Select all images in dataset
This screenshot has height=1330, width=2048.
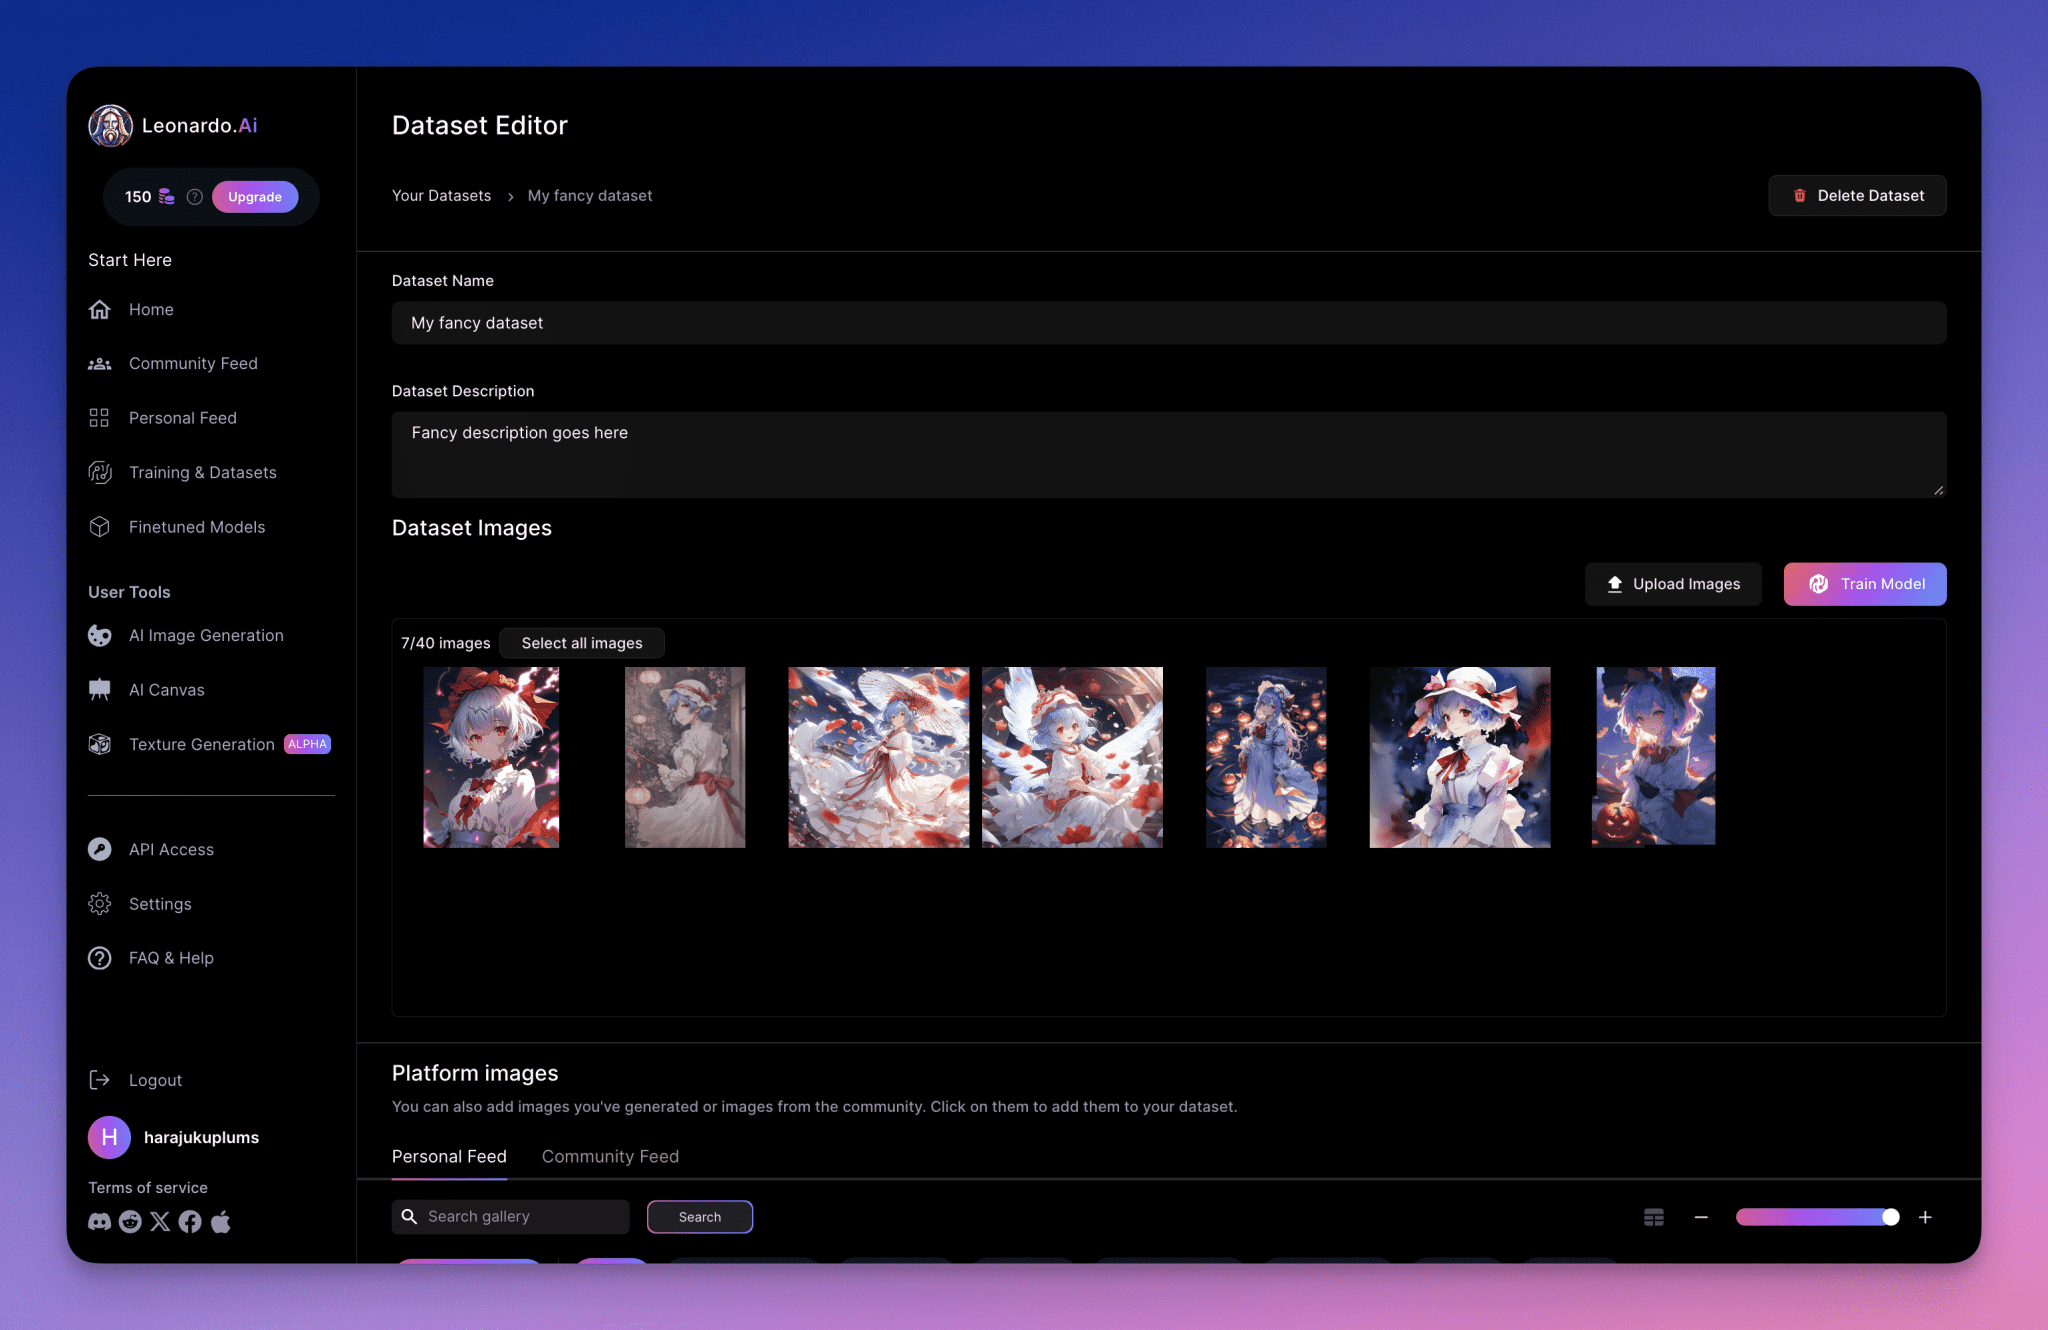582,642
